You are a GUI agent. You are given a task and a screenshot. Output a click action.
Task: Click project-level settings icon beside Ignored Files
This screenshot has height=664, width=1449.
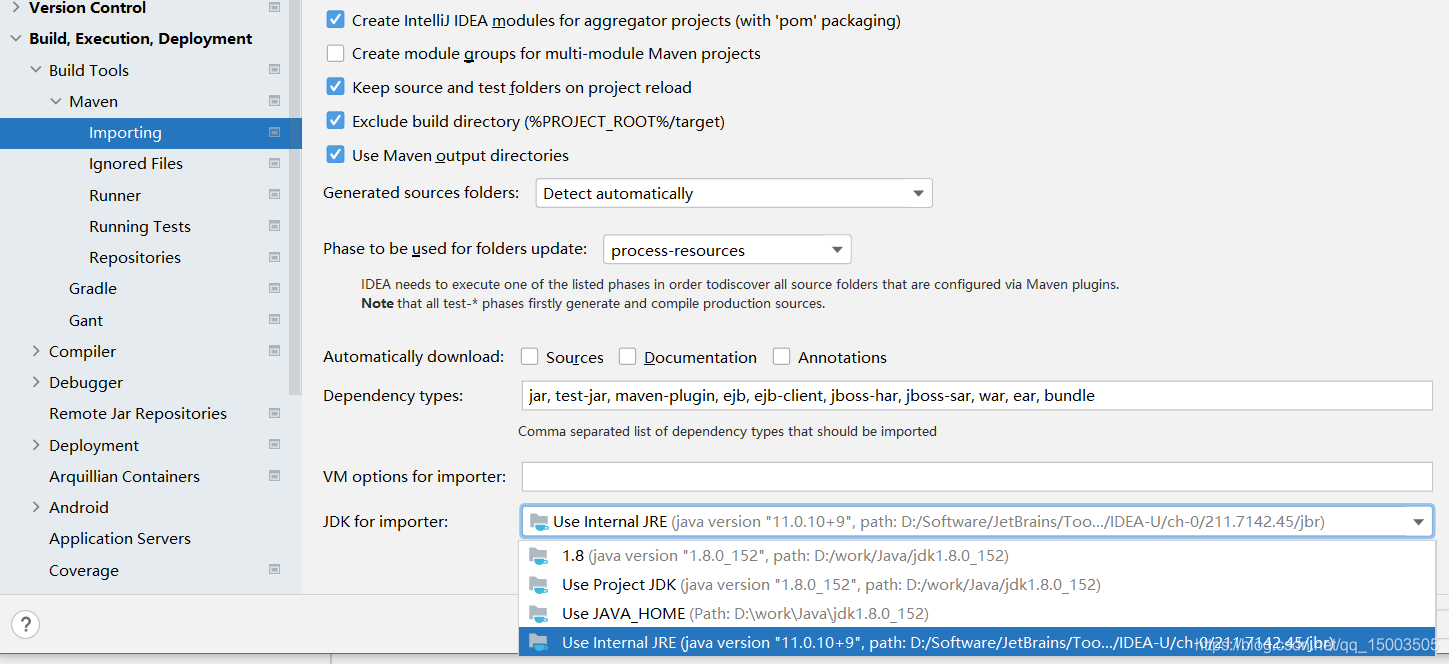[x=274, y=163]
